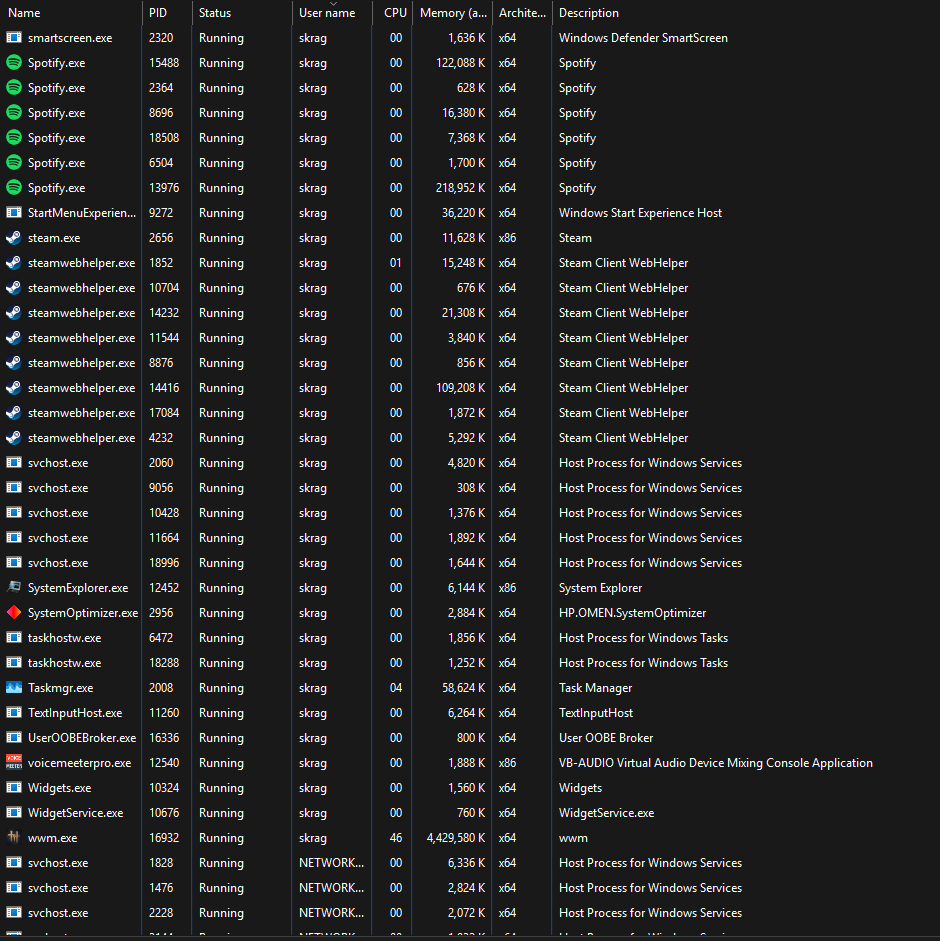The image size is (940, 941).
Task: Click the WidgetService.exe process icon
Action: pos(14,813)
